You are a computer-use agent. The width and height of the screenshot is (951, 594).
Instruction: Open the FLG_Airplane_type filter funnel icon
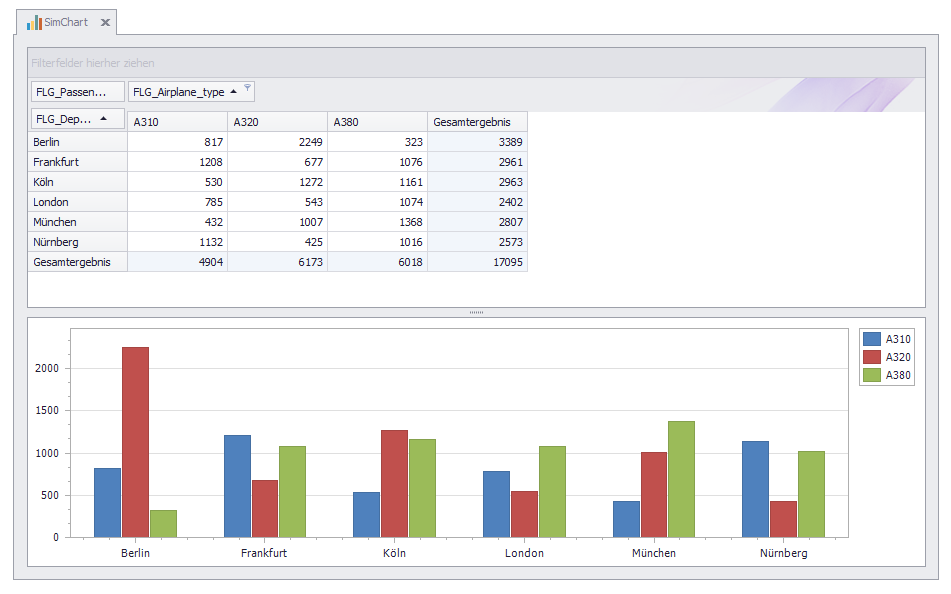[x=247, y=88]
